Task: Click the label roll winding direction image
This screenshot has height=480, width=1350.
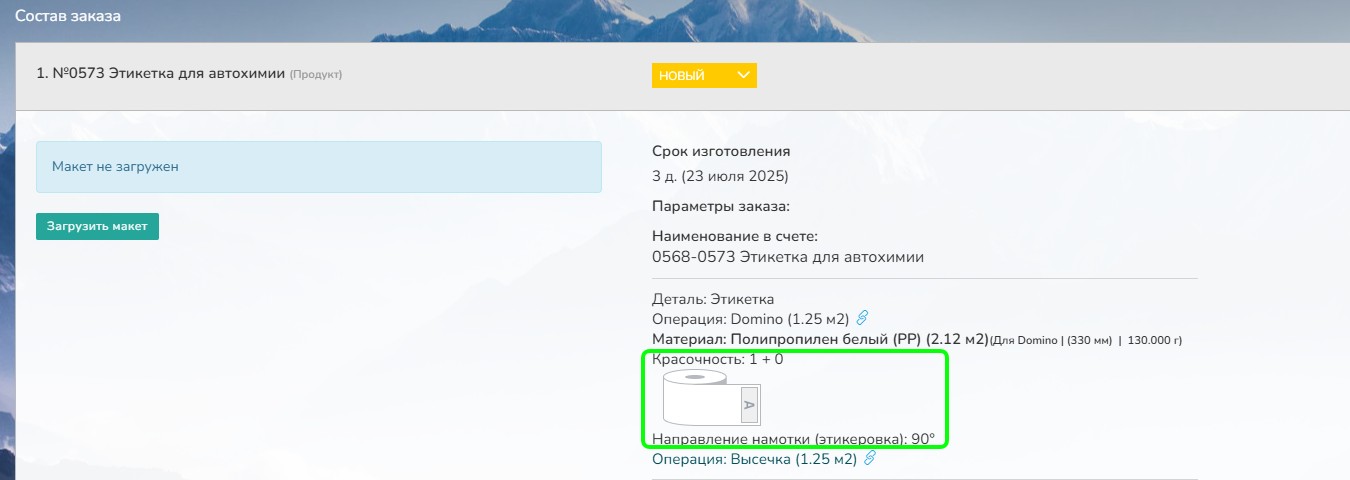Action: click(x=713, y=399)
